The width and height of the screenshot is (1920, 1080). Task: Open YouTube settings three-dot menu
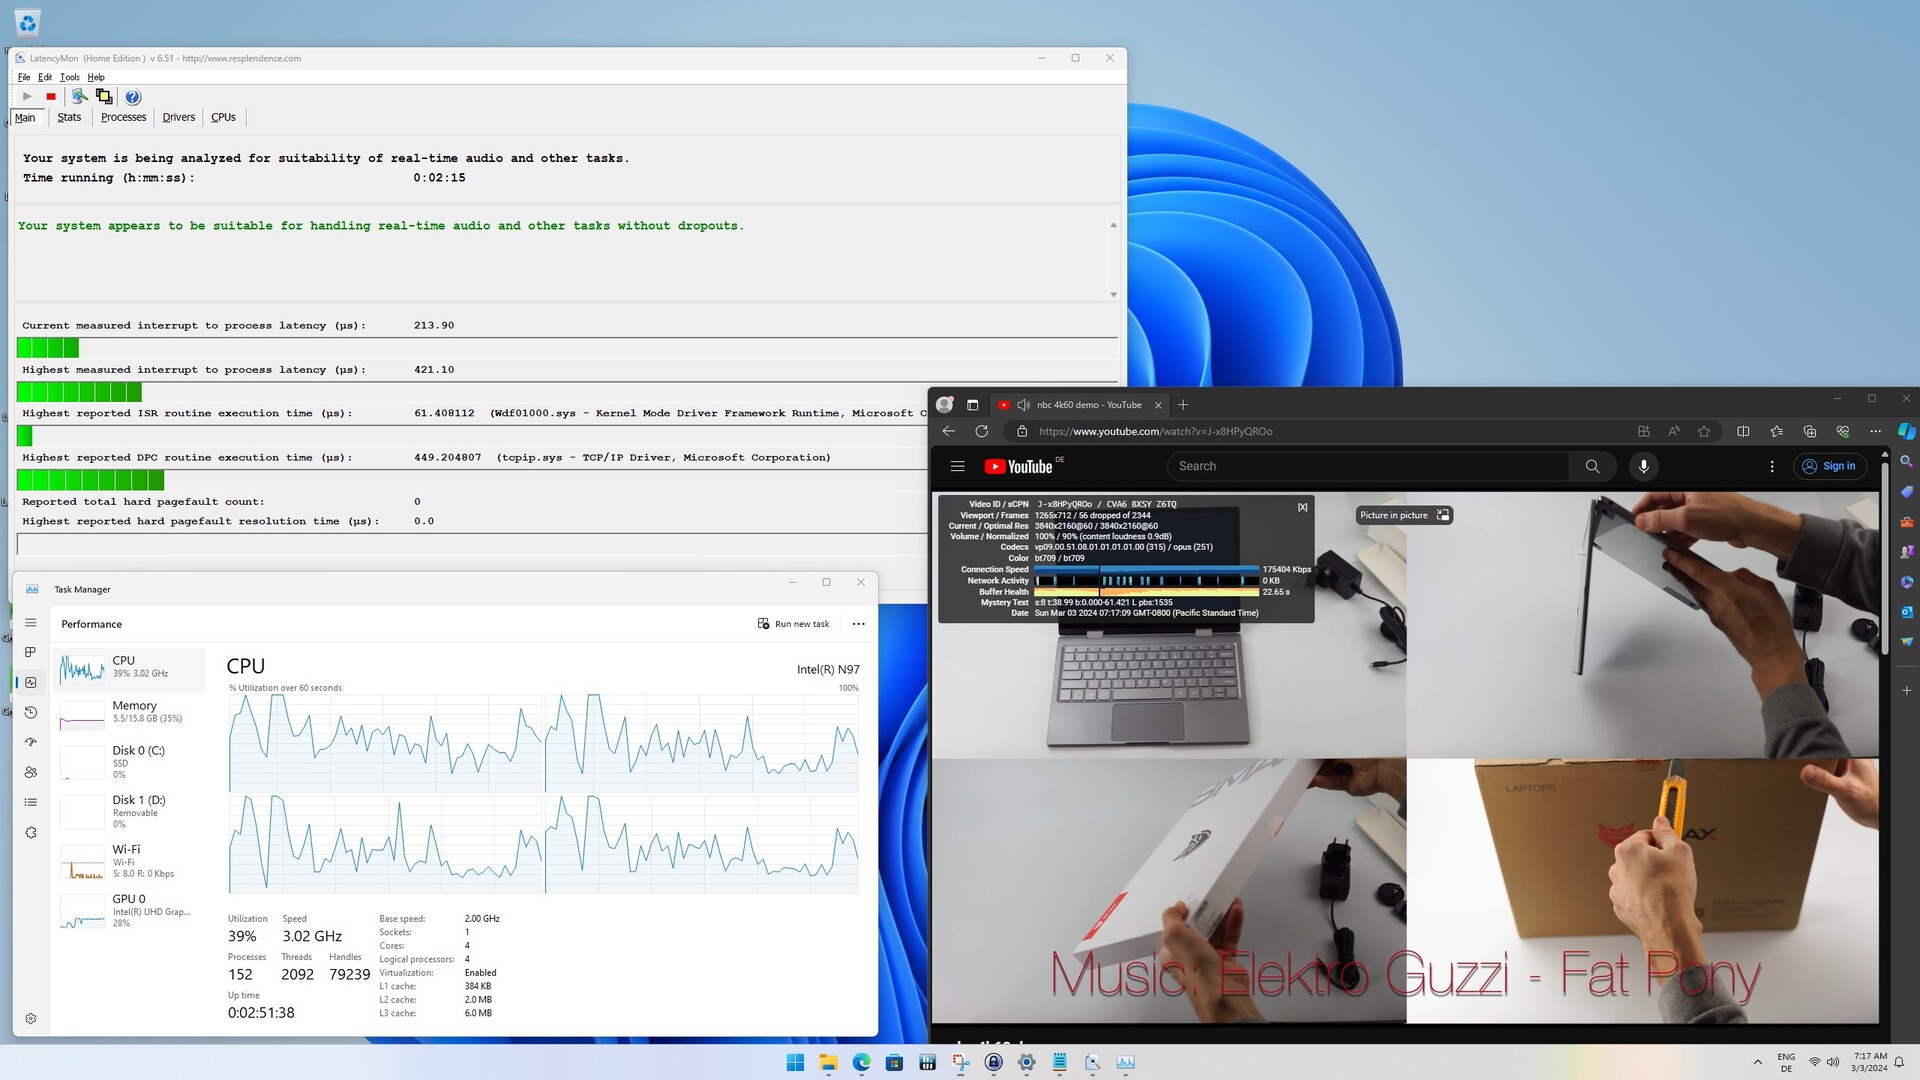point(1771,466)
